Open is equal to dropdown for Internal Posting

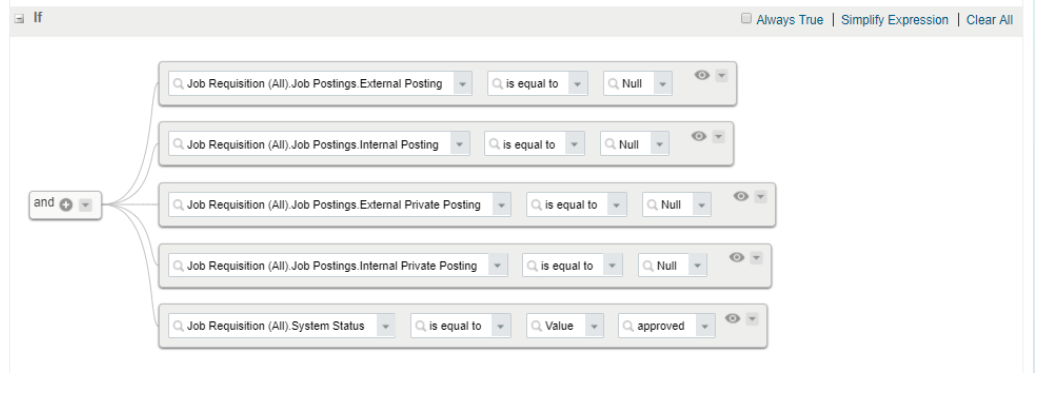(x=575, y=144)
